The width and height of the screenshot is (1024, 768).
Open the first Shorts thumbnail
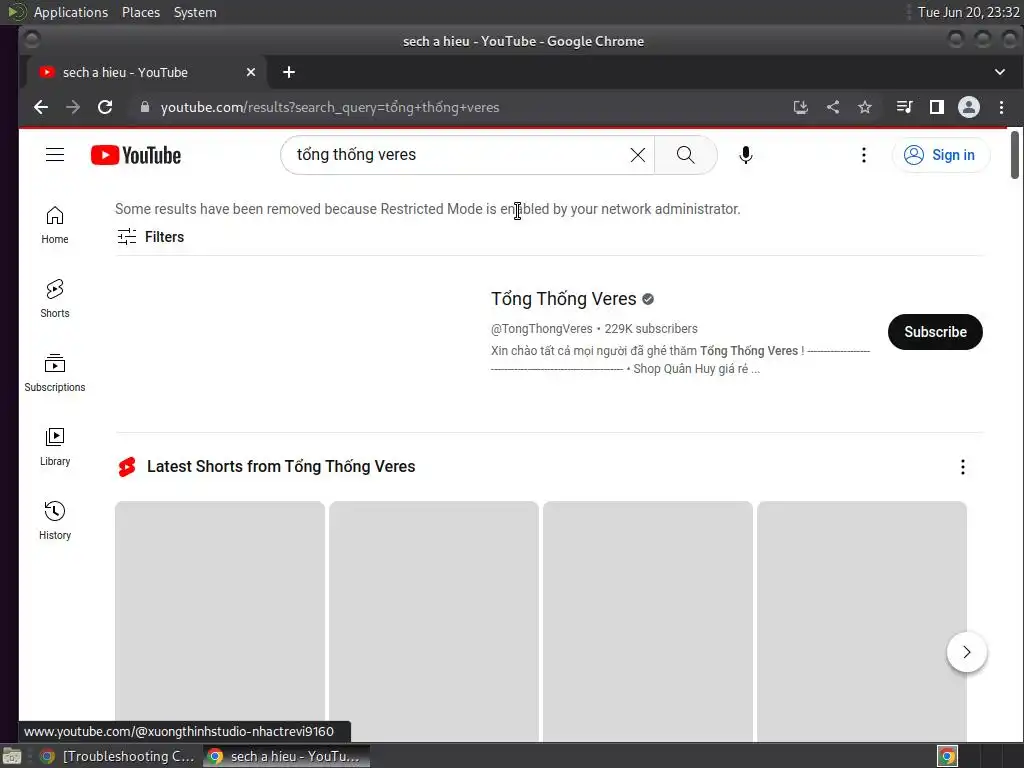pos(219,620)
